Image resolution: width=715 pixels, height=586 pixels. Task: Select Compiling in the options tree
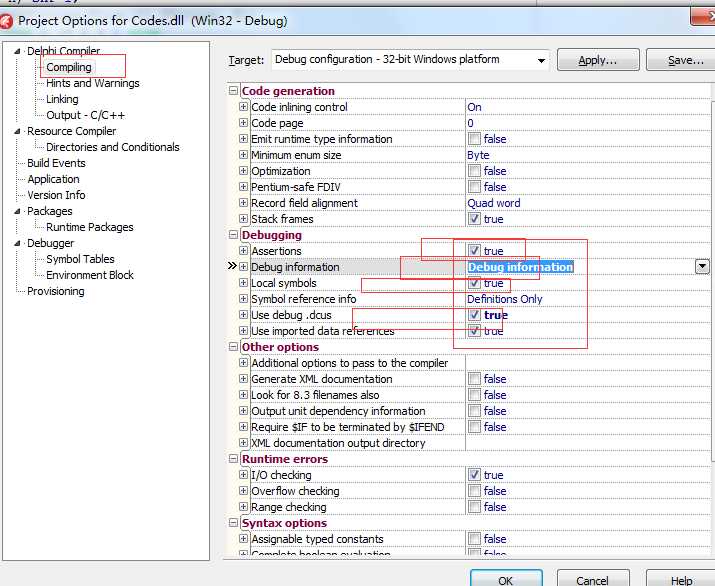[69, 67]
